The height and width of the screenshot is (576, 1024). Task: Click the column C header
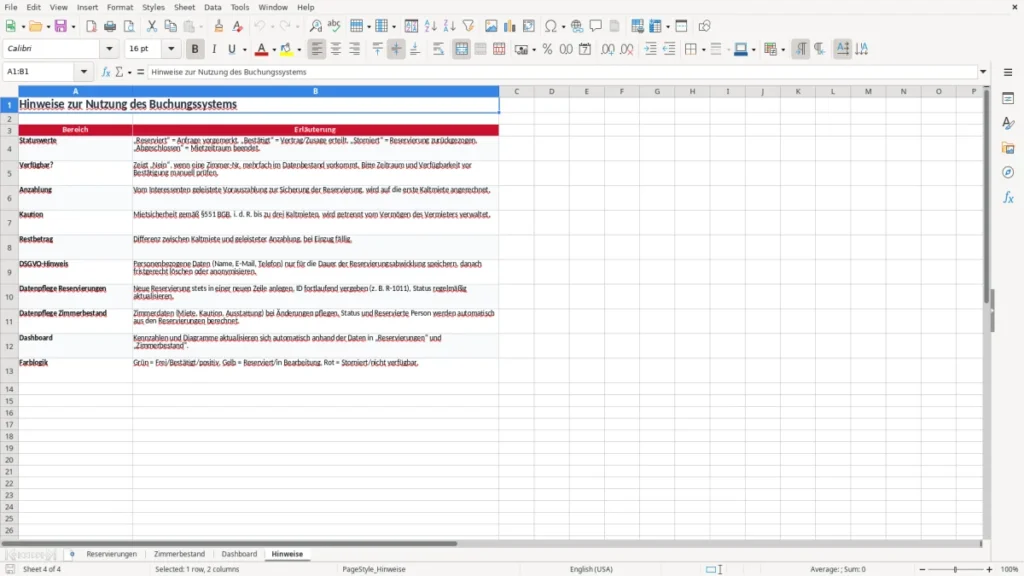[x=516, y=91]
